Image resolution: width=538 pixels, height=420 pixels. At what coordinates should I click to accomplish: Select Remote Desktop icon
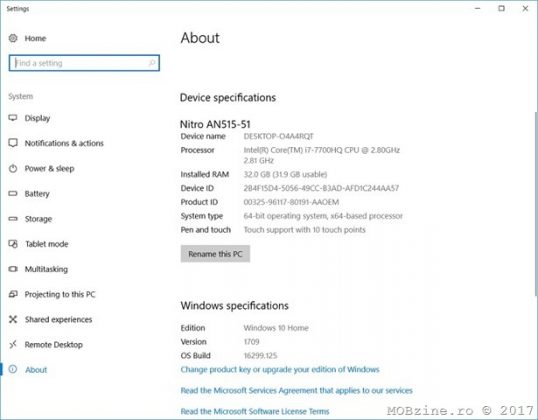click(x=13, y=344)
